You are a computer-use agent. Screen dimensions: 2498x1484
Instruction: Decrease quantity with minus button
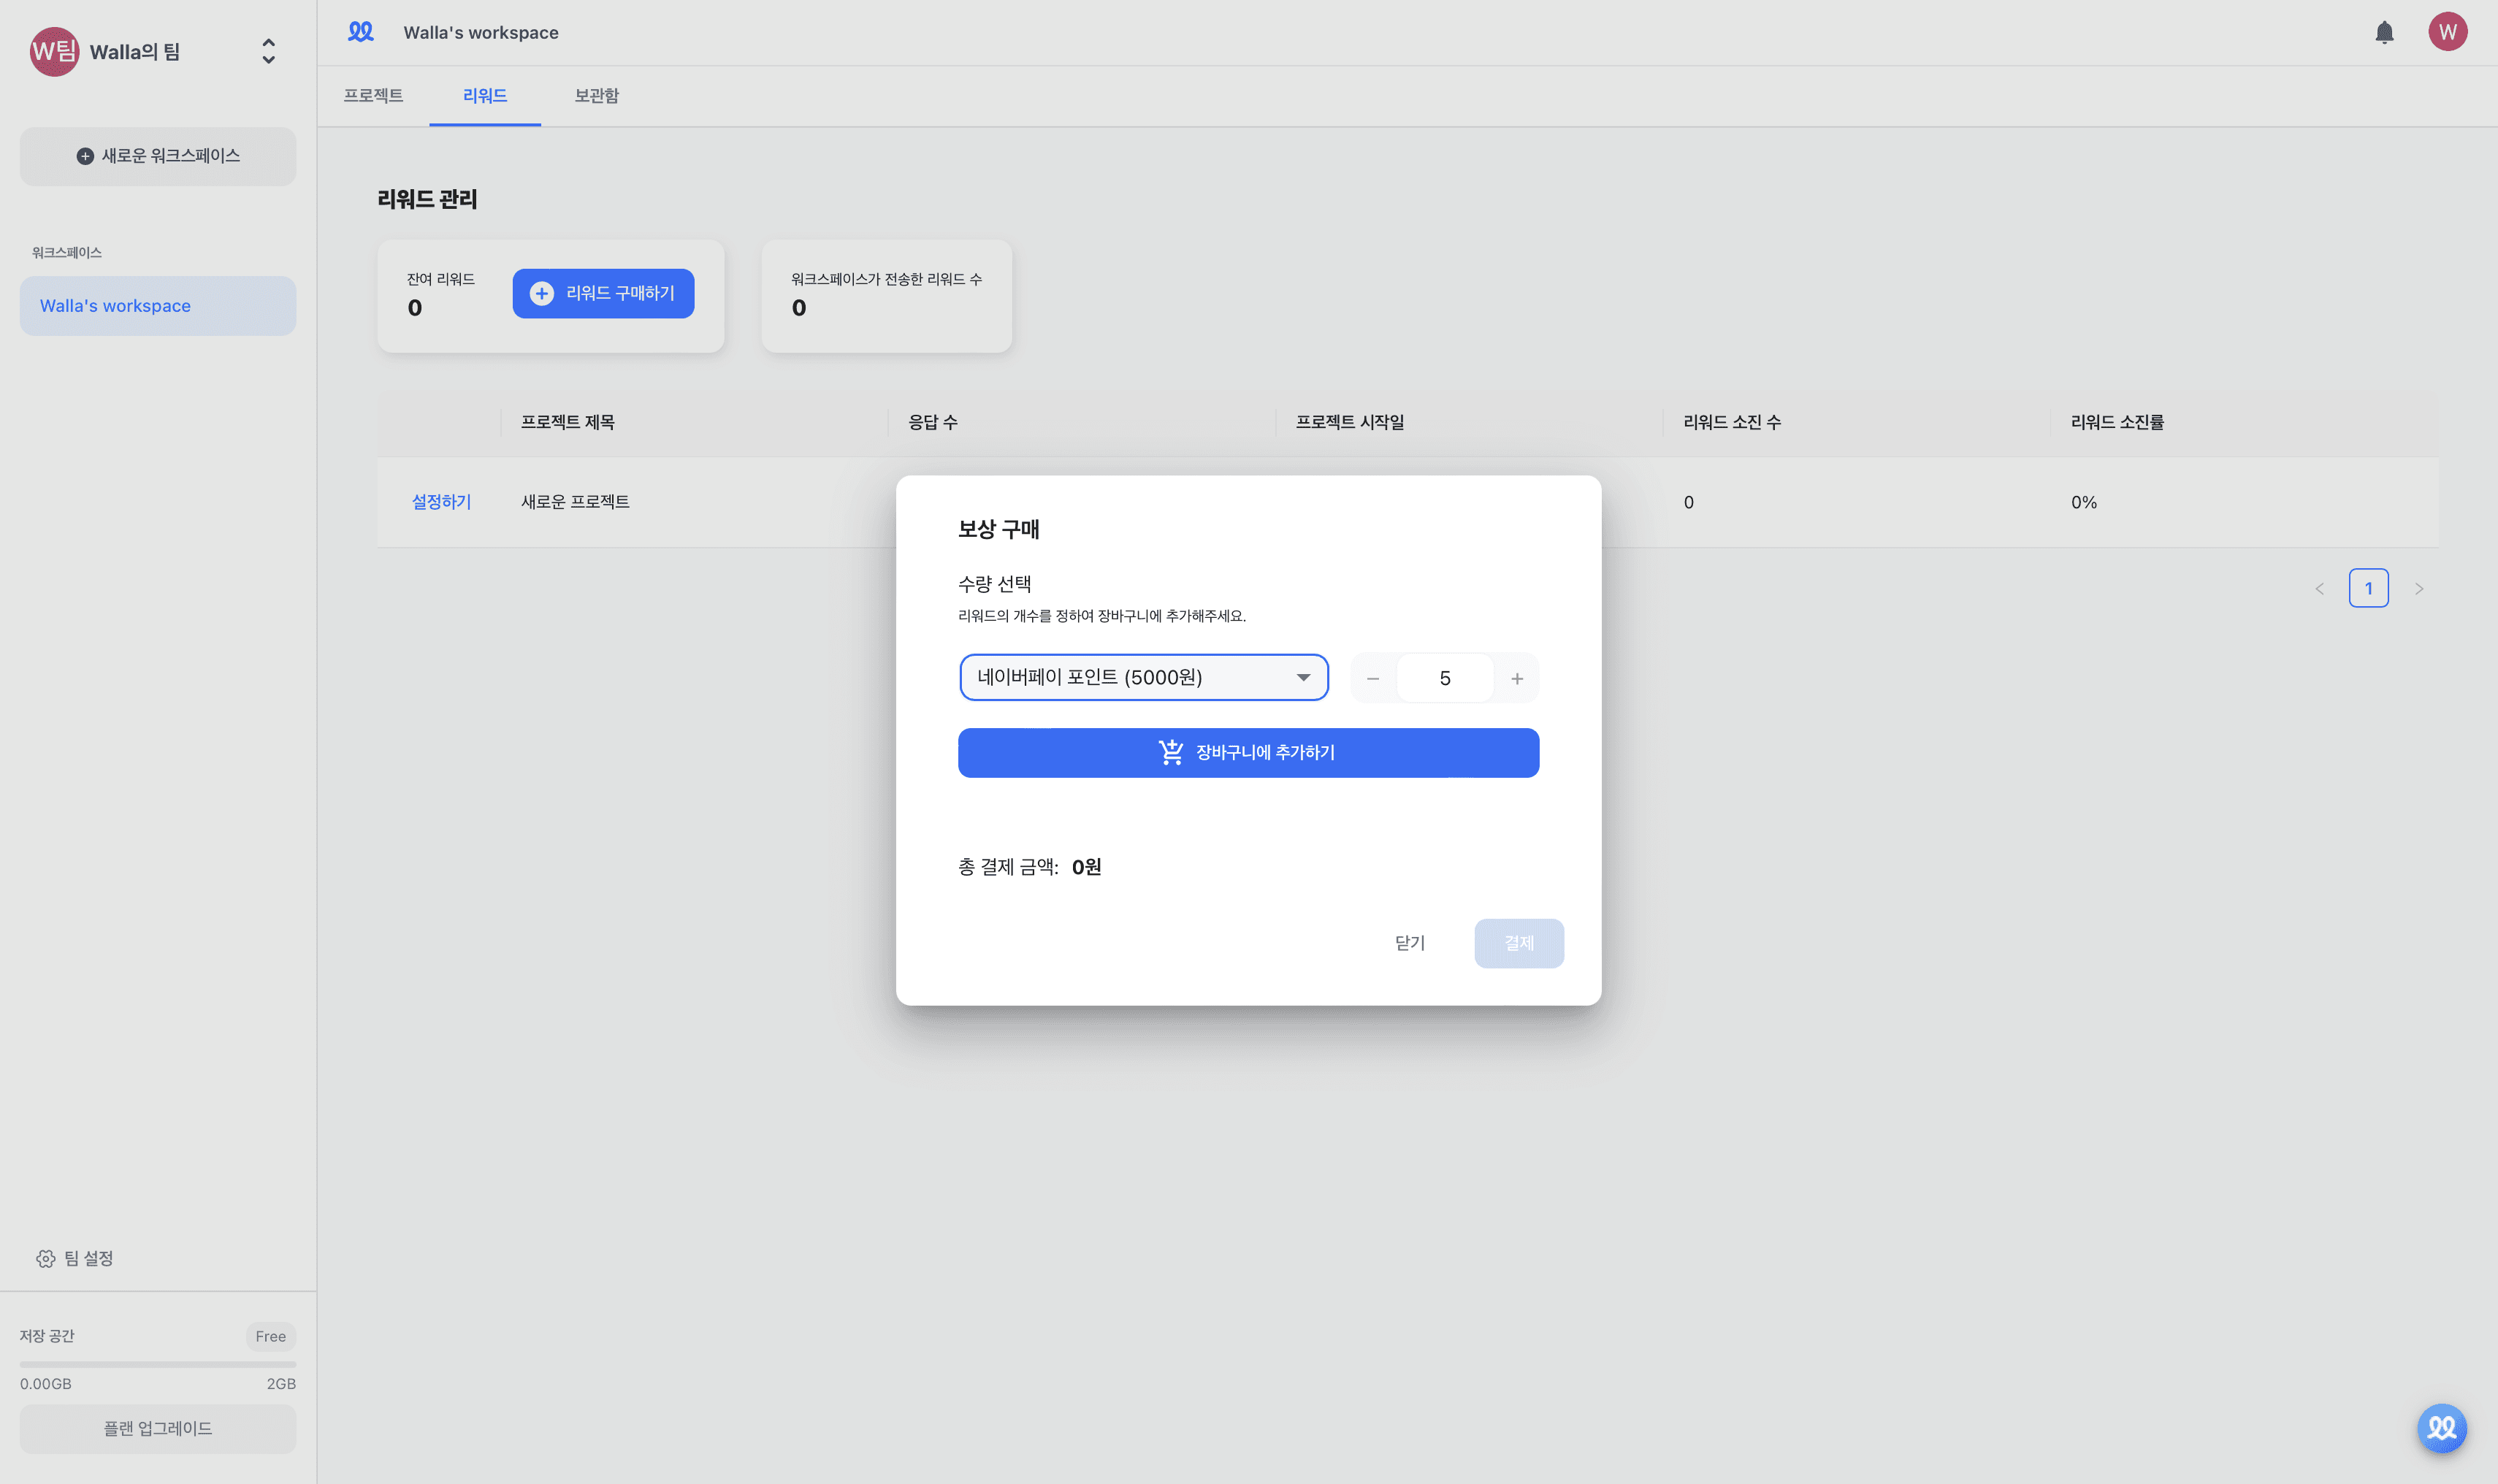(x=1373, y=679)
